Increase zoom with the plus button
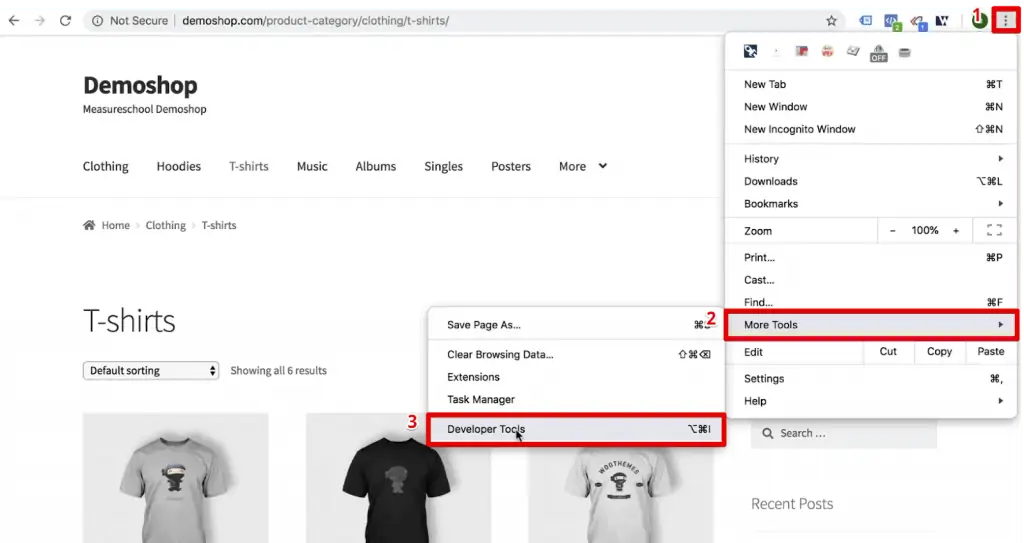Screen dimensions: 1024x543 pos(956,231)
